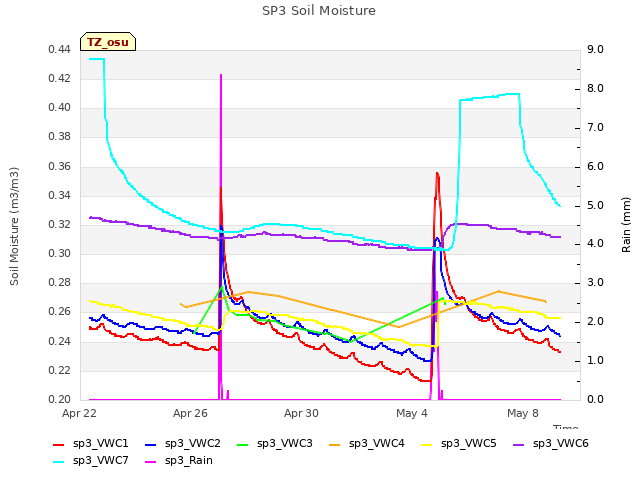The image size is (640, 480).
Task: Click the red sp3_VWC1 legend swatch
Action: coord(59,445)
